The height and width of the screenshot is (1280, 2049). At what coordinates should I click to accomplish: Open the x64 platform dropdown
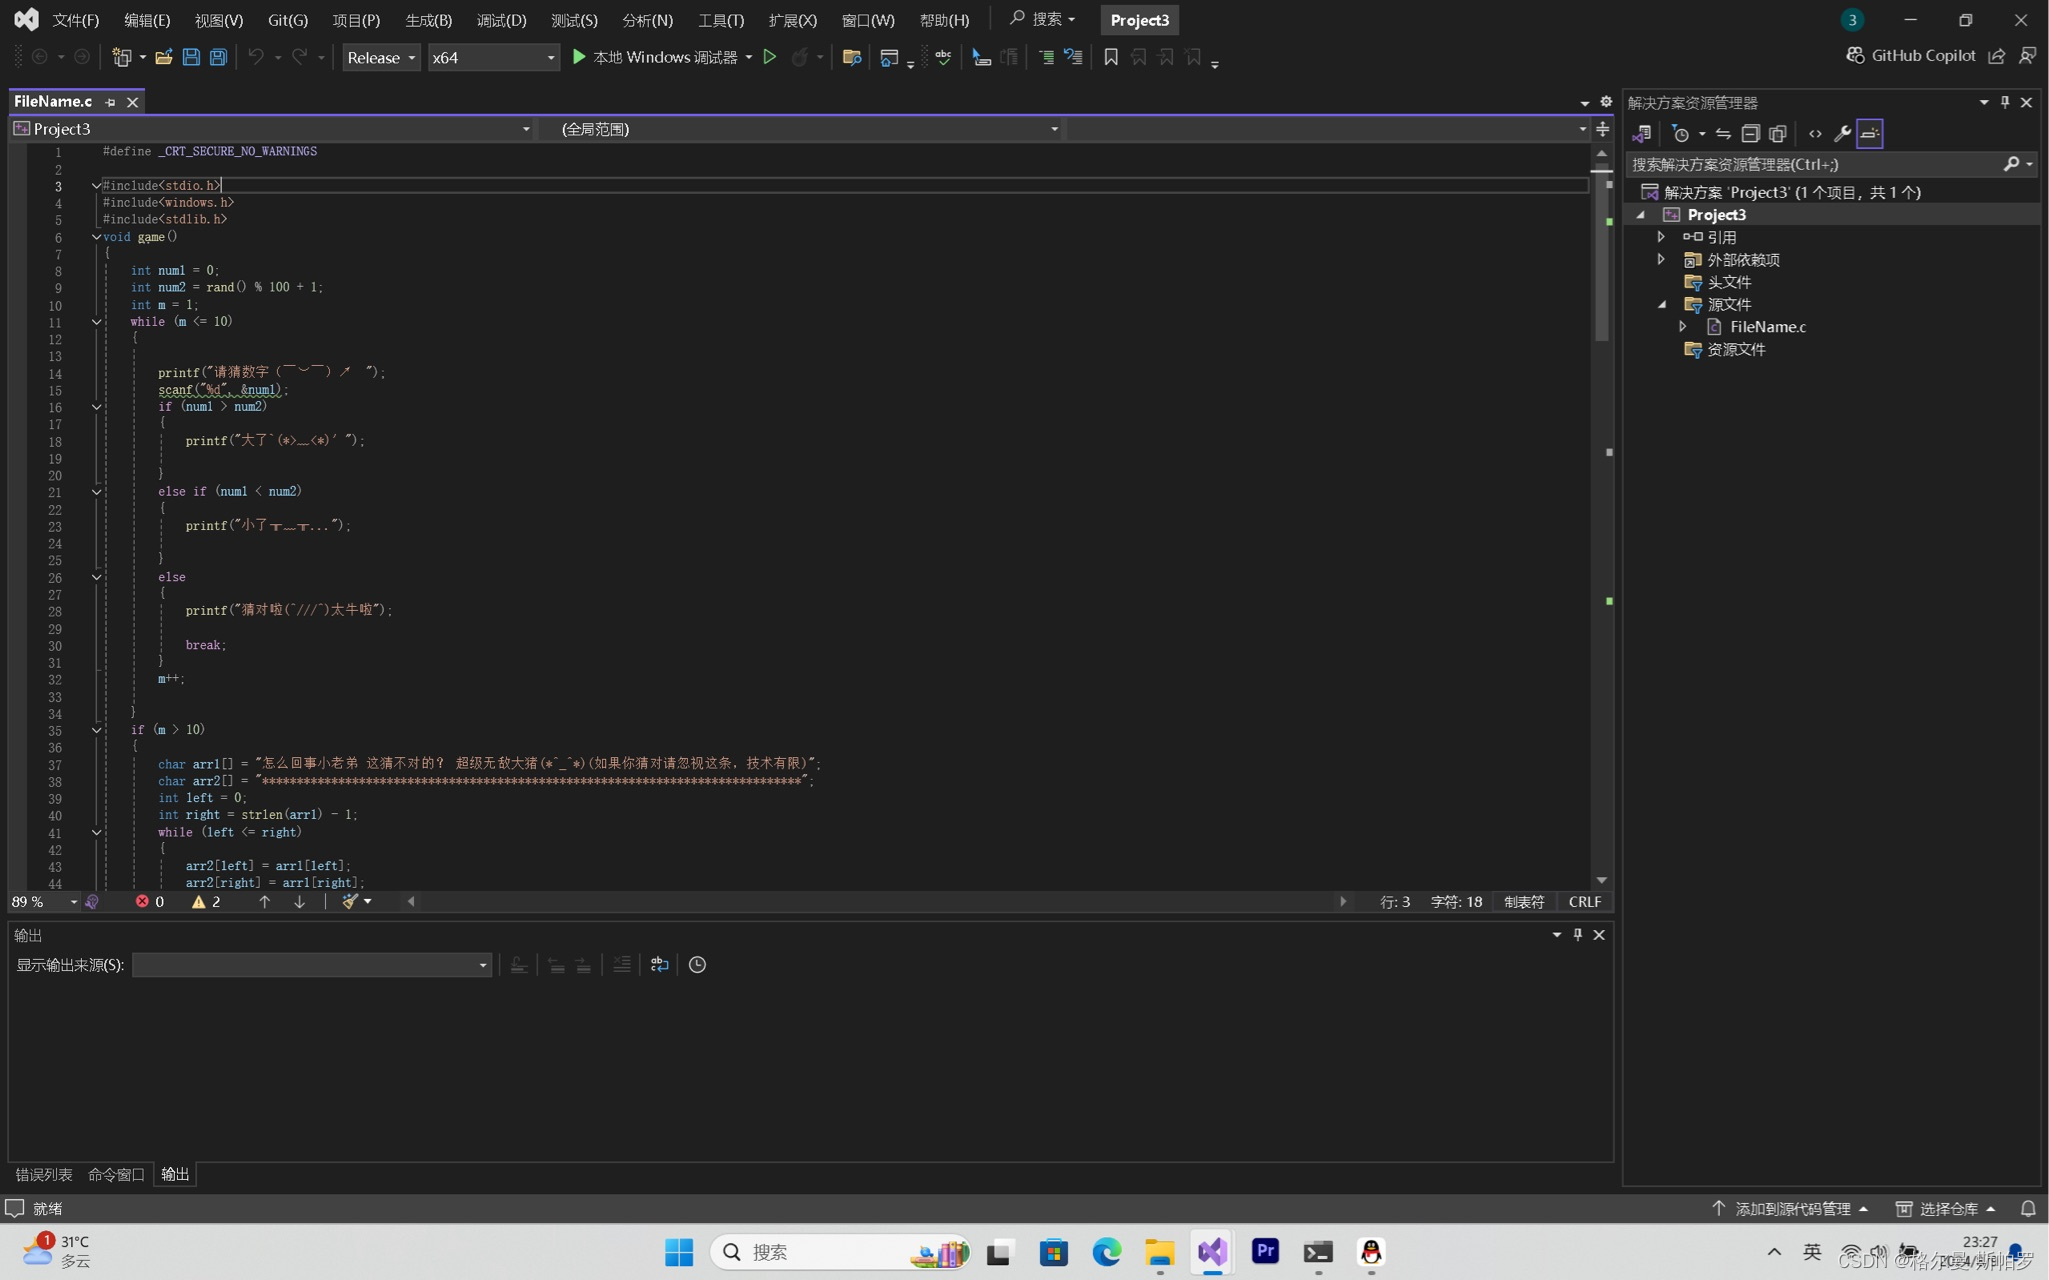tap(493, 57)
